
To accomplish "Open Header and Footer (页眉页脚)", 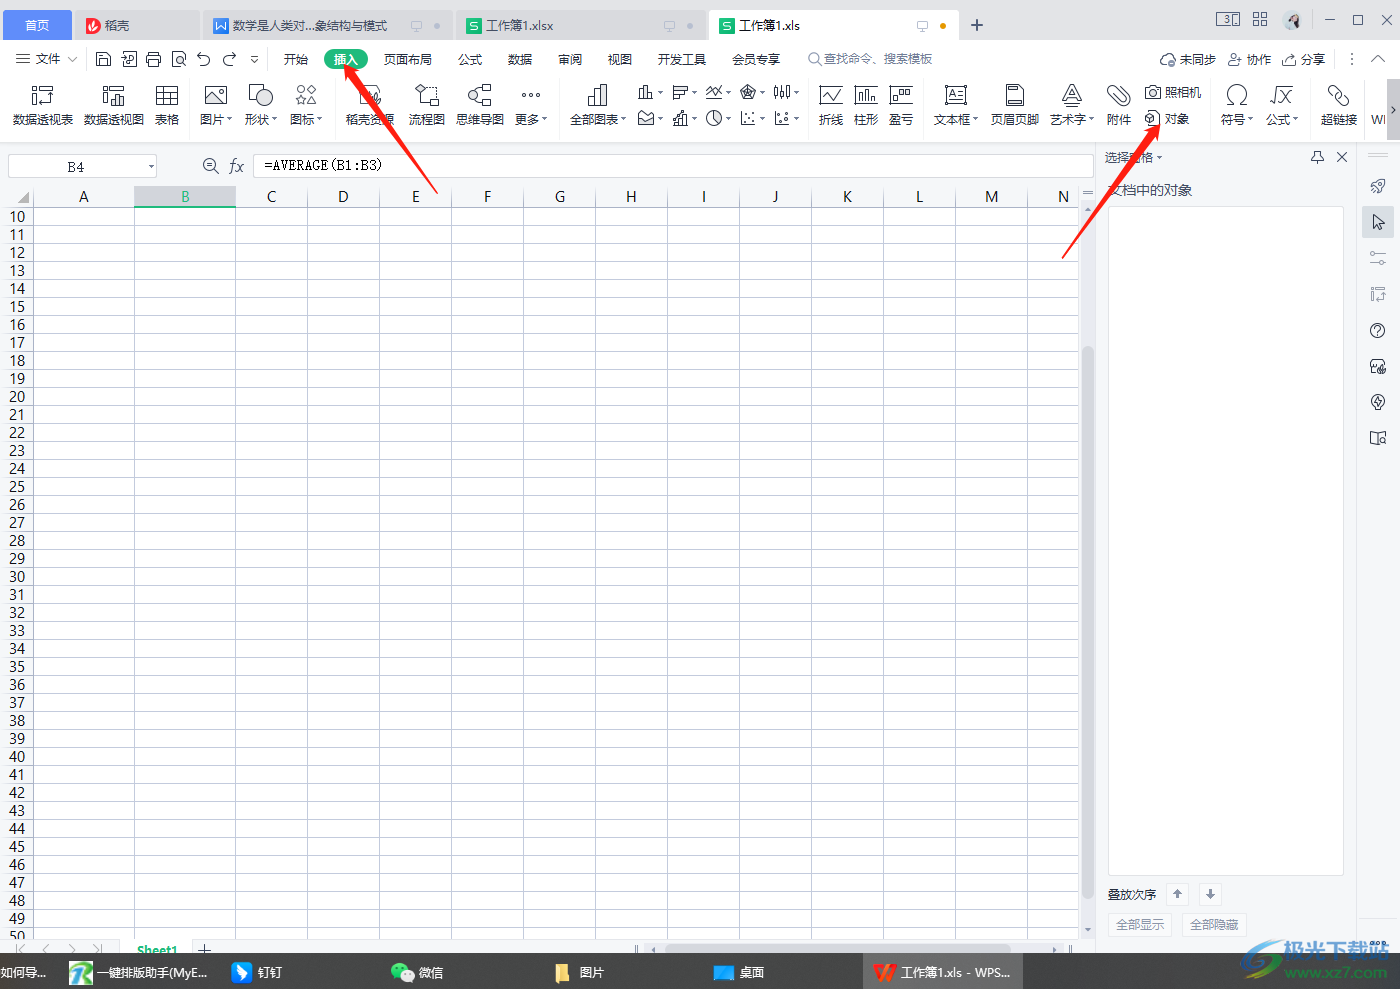I will coord(1015,105).
